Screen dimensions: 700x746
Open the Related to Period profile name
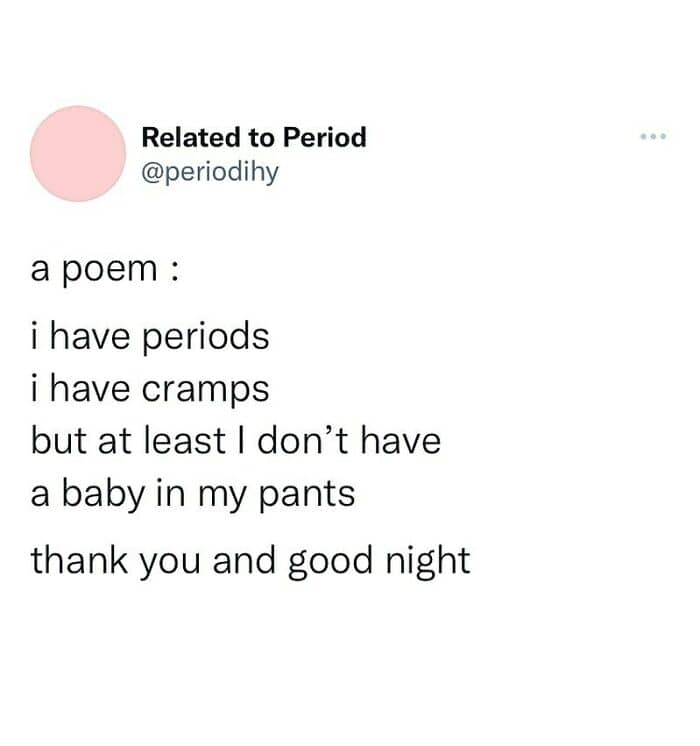(254, 137)
